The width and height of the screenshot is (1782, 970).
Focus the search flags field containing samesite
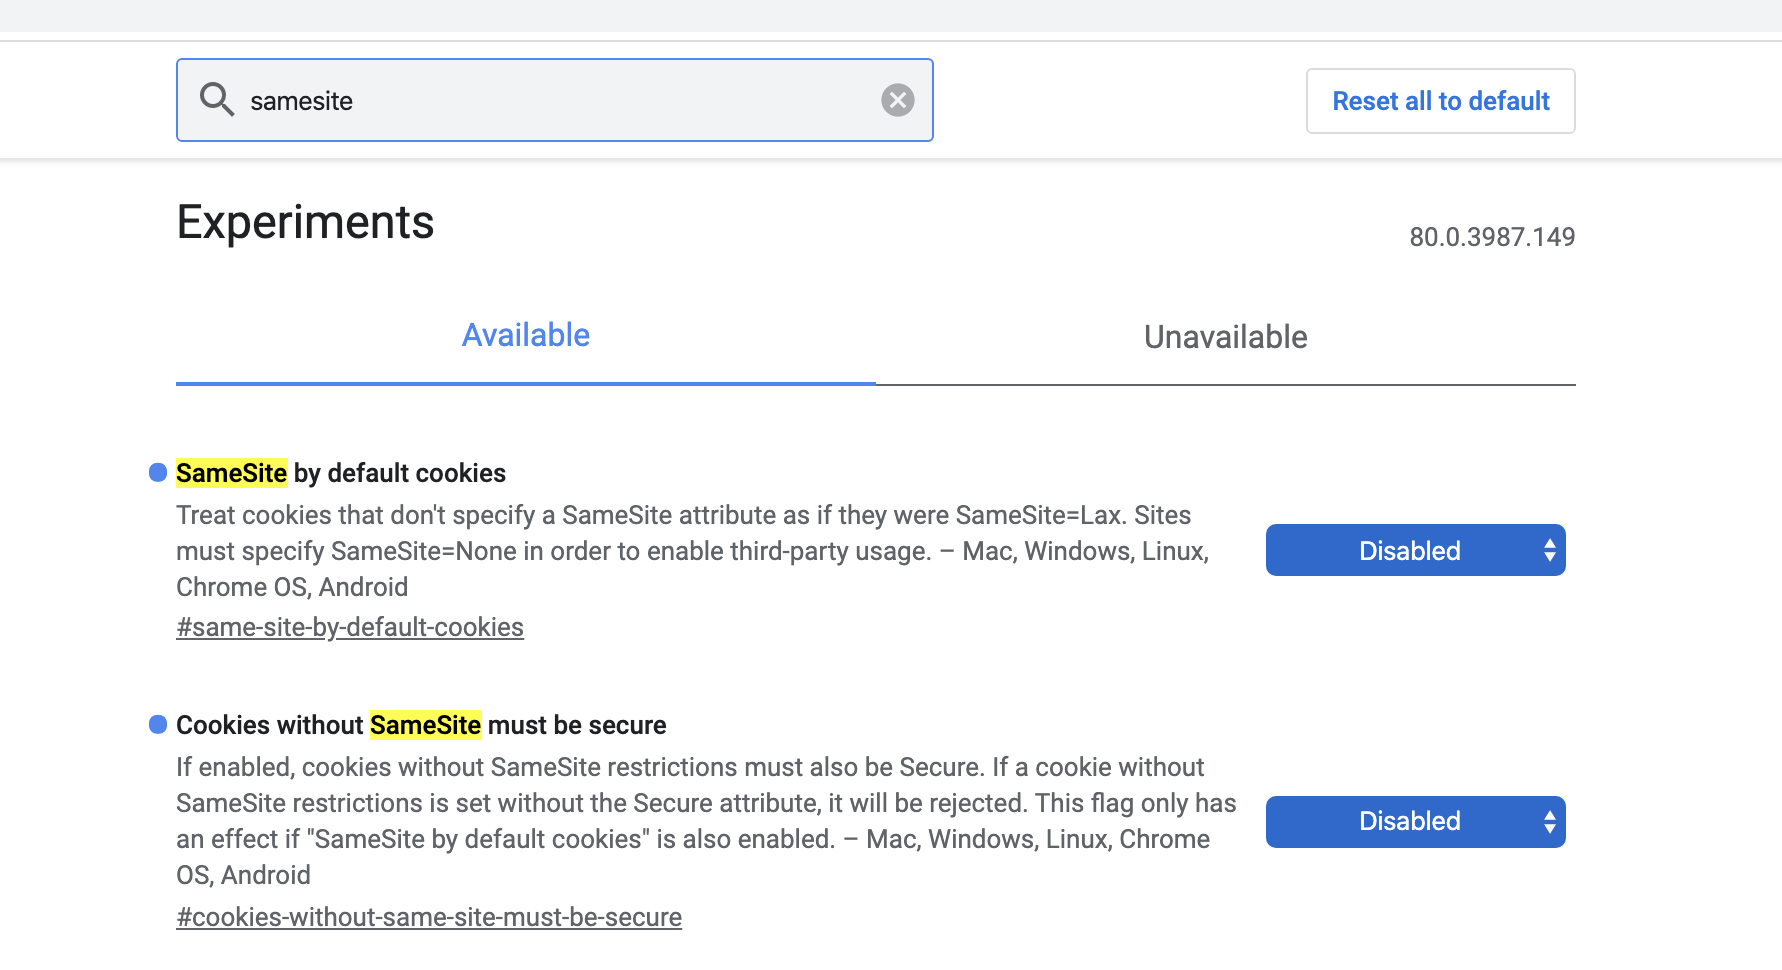(x=555, y=101)
